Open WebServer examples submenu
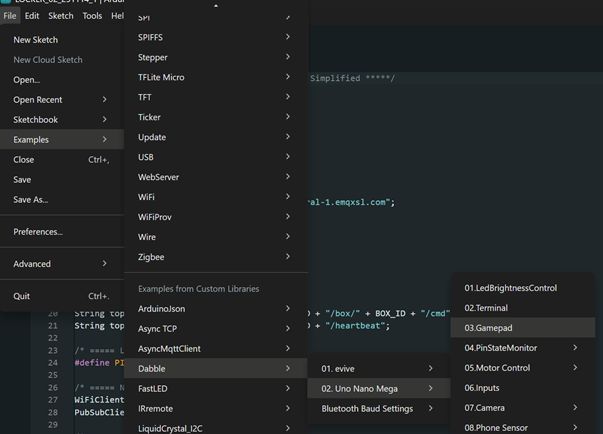Image resolution: width=603 pixels, height=434 pixels. pos(215,177)
